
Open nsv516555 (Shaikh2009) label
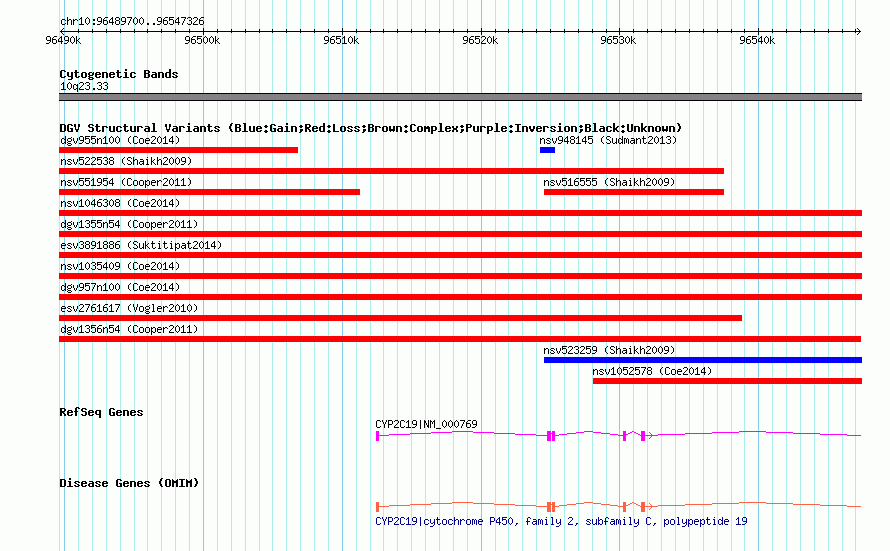point(609,182)
